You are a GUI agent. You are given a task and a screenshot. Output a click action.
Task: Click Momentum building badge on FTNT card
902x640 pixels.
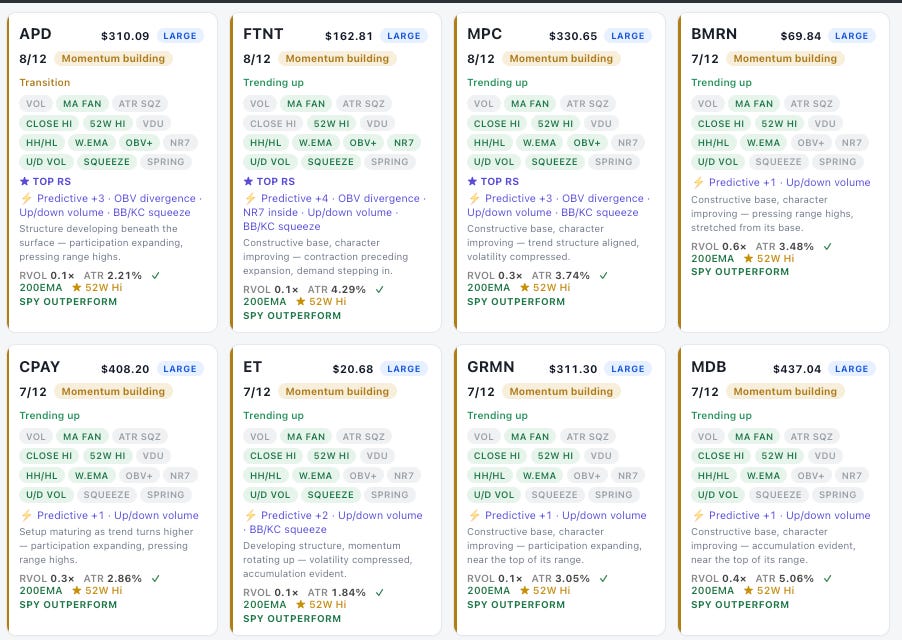pos(337,59)
